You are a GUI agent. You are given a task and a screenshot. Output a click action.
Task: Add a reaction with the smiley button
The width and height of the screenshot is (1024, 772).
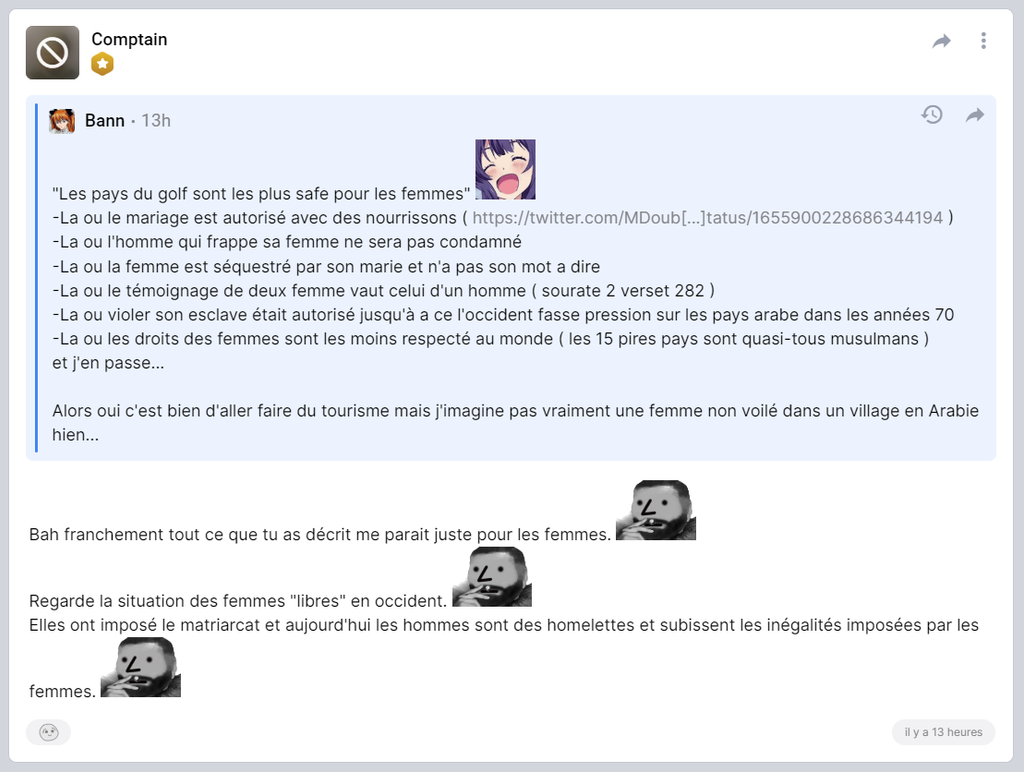click(48, 732)
